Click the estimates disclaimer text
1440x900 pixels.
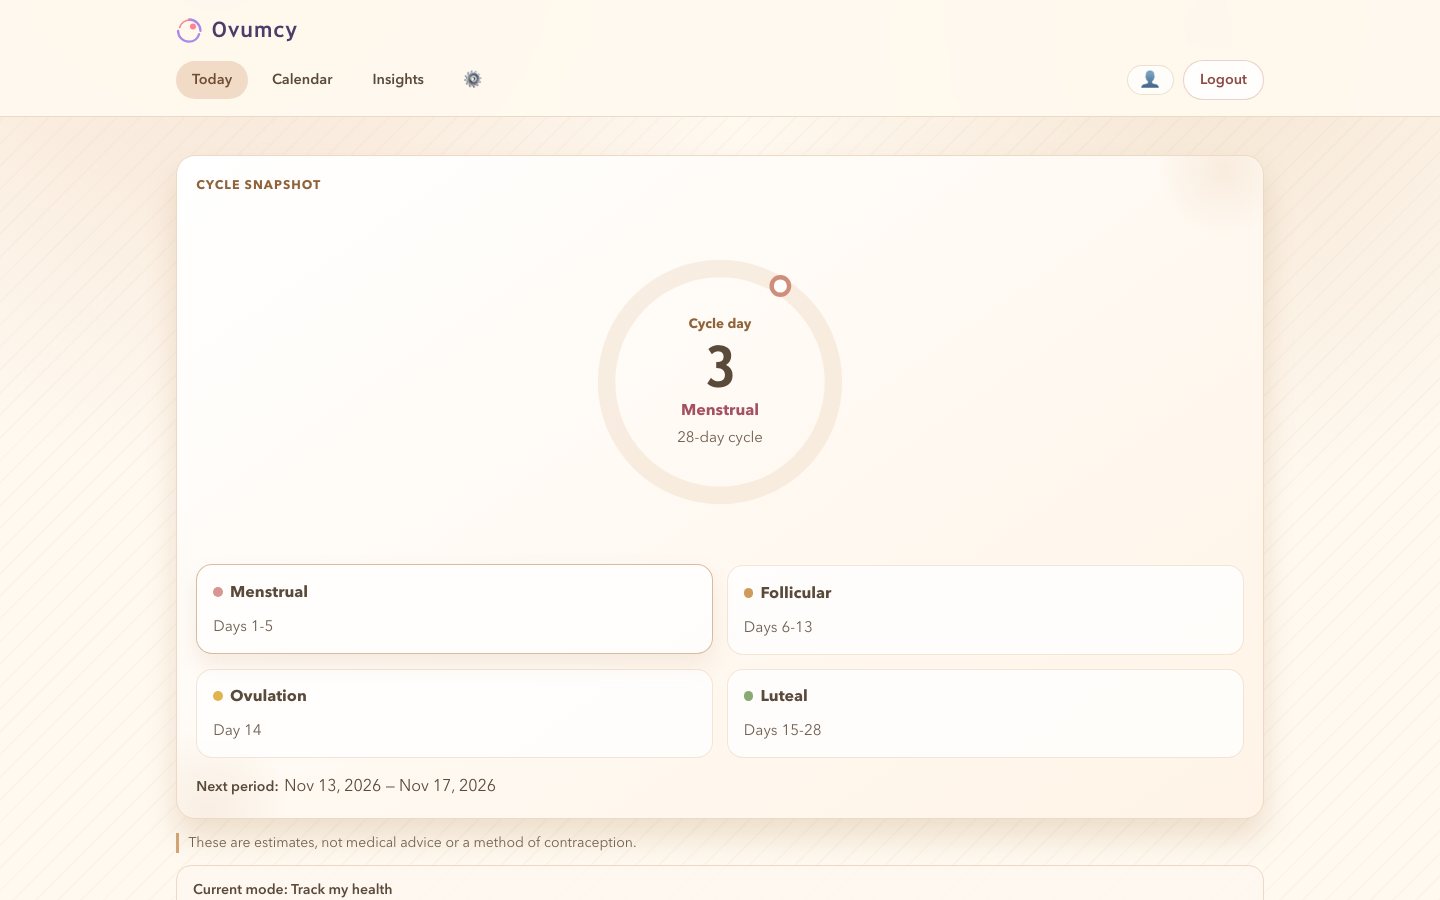pyautogui.click(x=412, y=843)
